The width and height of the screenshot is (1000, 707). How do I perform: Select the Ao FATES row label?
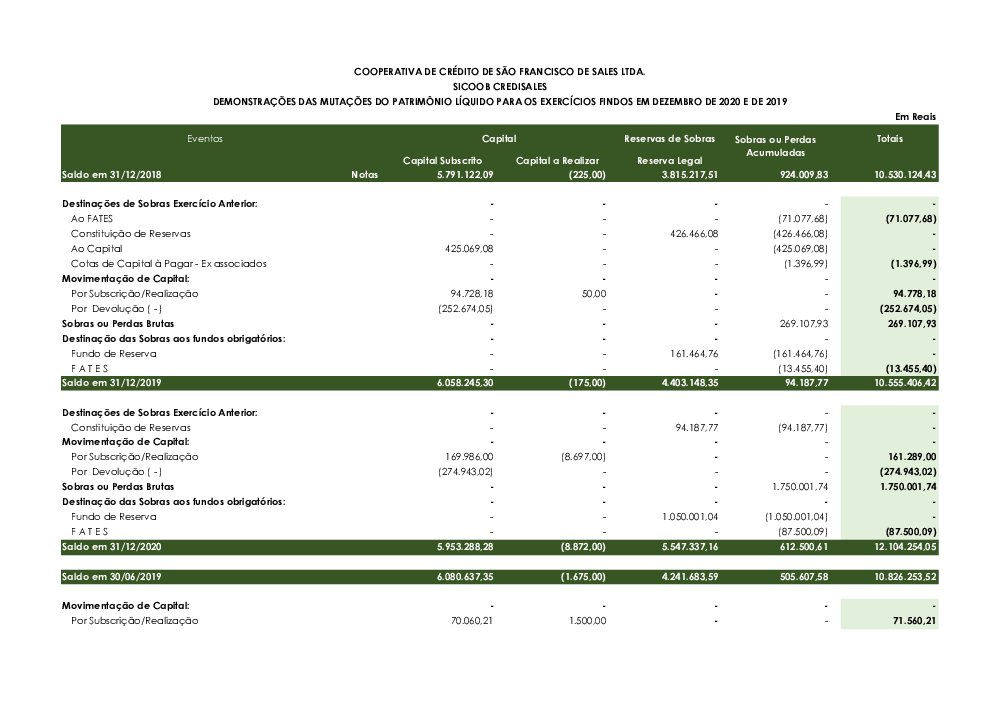(x=90, y=218)
